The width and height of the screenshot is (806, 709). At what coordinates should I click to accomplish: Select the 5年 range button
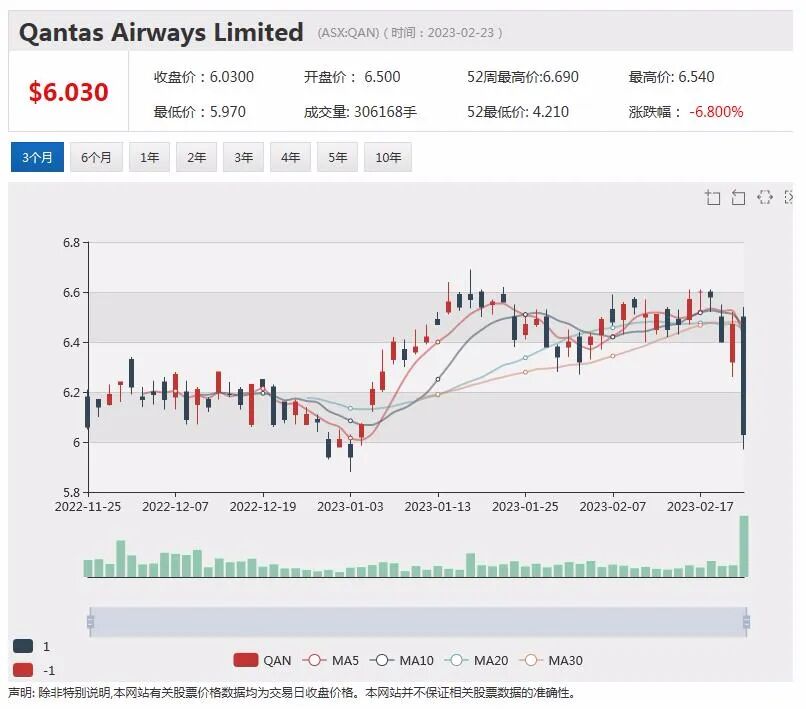(338, 157)
